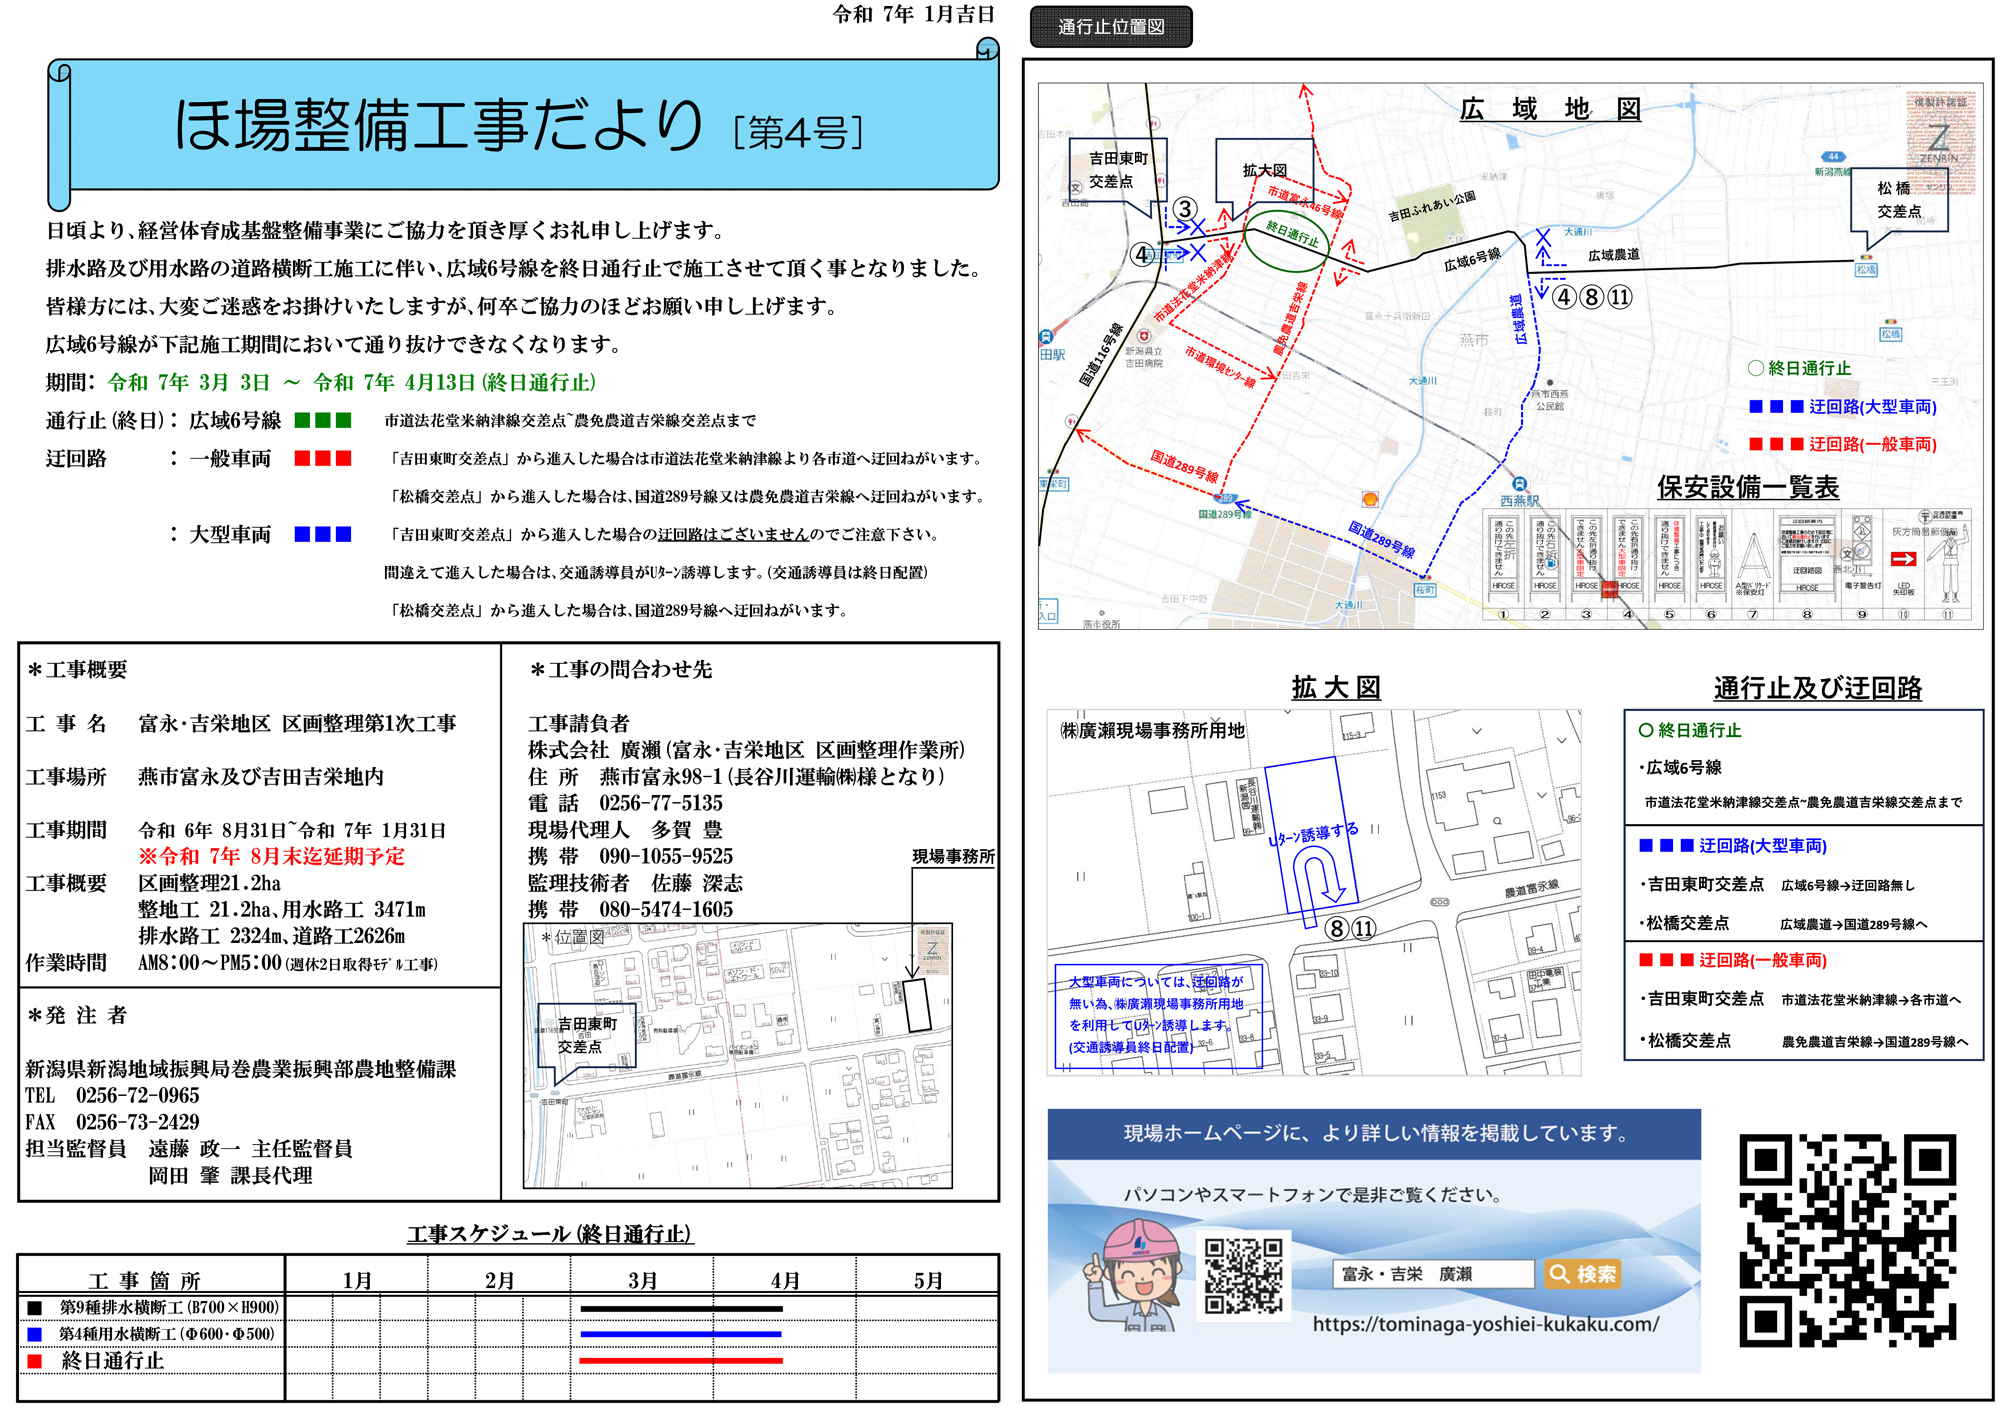The width and height of the screenshot is (2000, 1413).
Task: Click the 通行止位置図 tab header
Action: tap(1111, 27)
